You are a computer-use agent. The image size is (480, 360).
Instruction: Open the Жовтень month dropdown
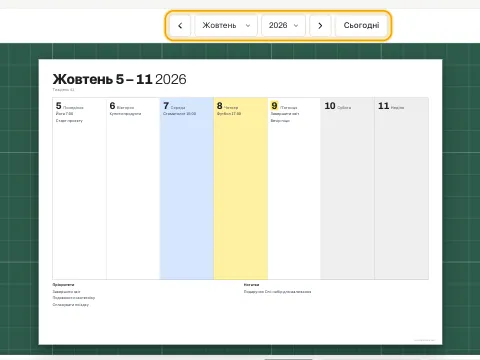coord(226,25)
